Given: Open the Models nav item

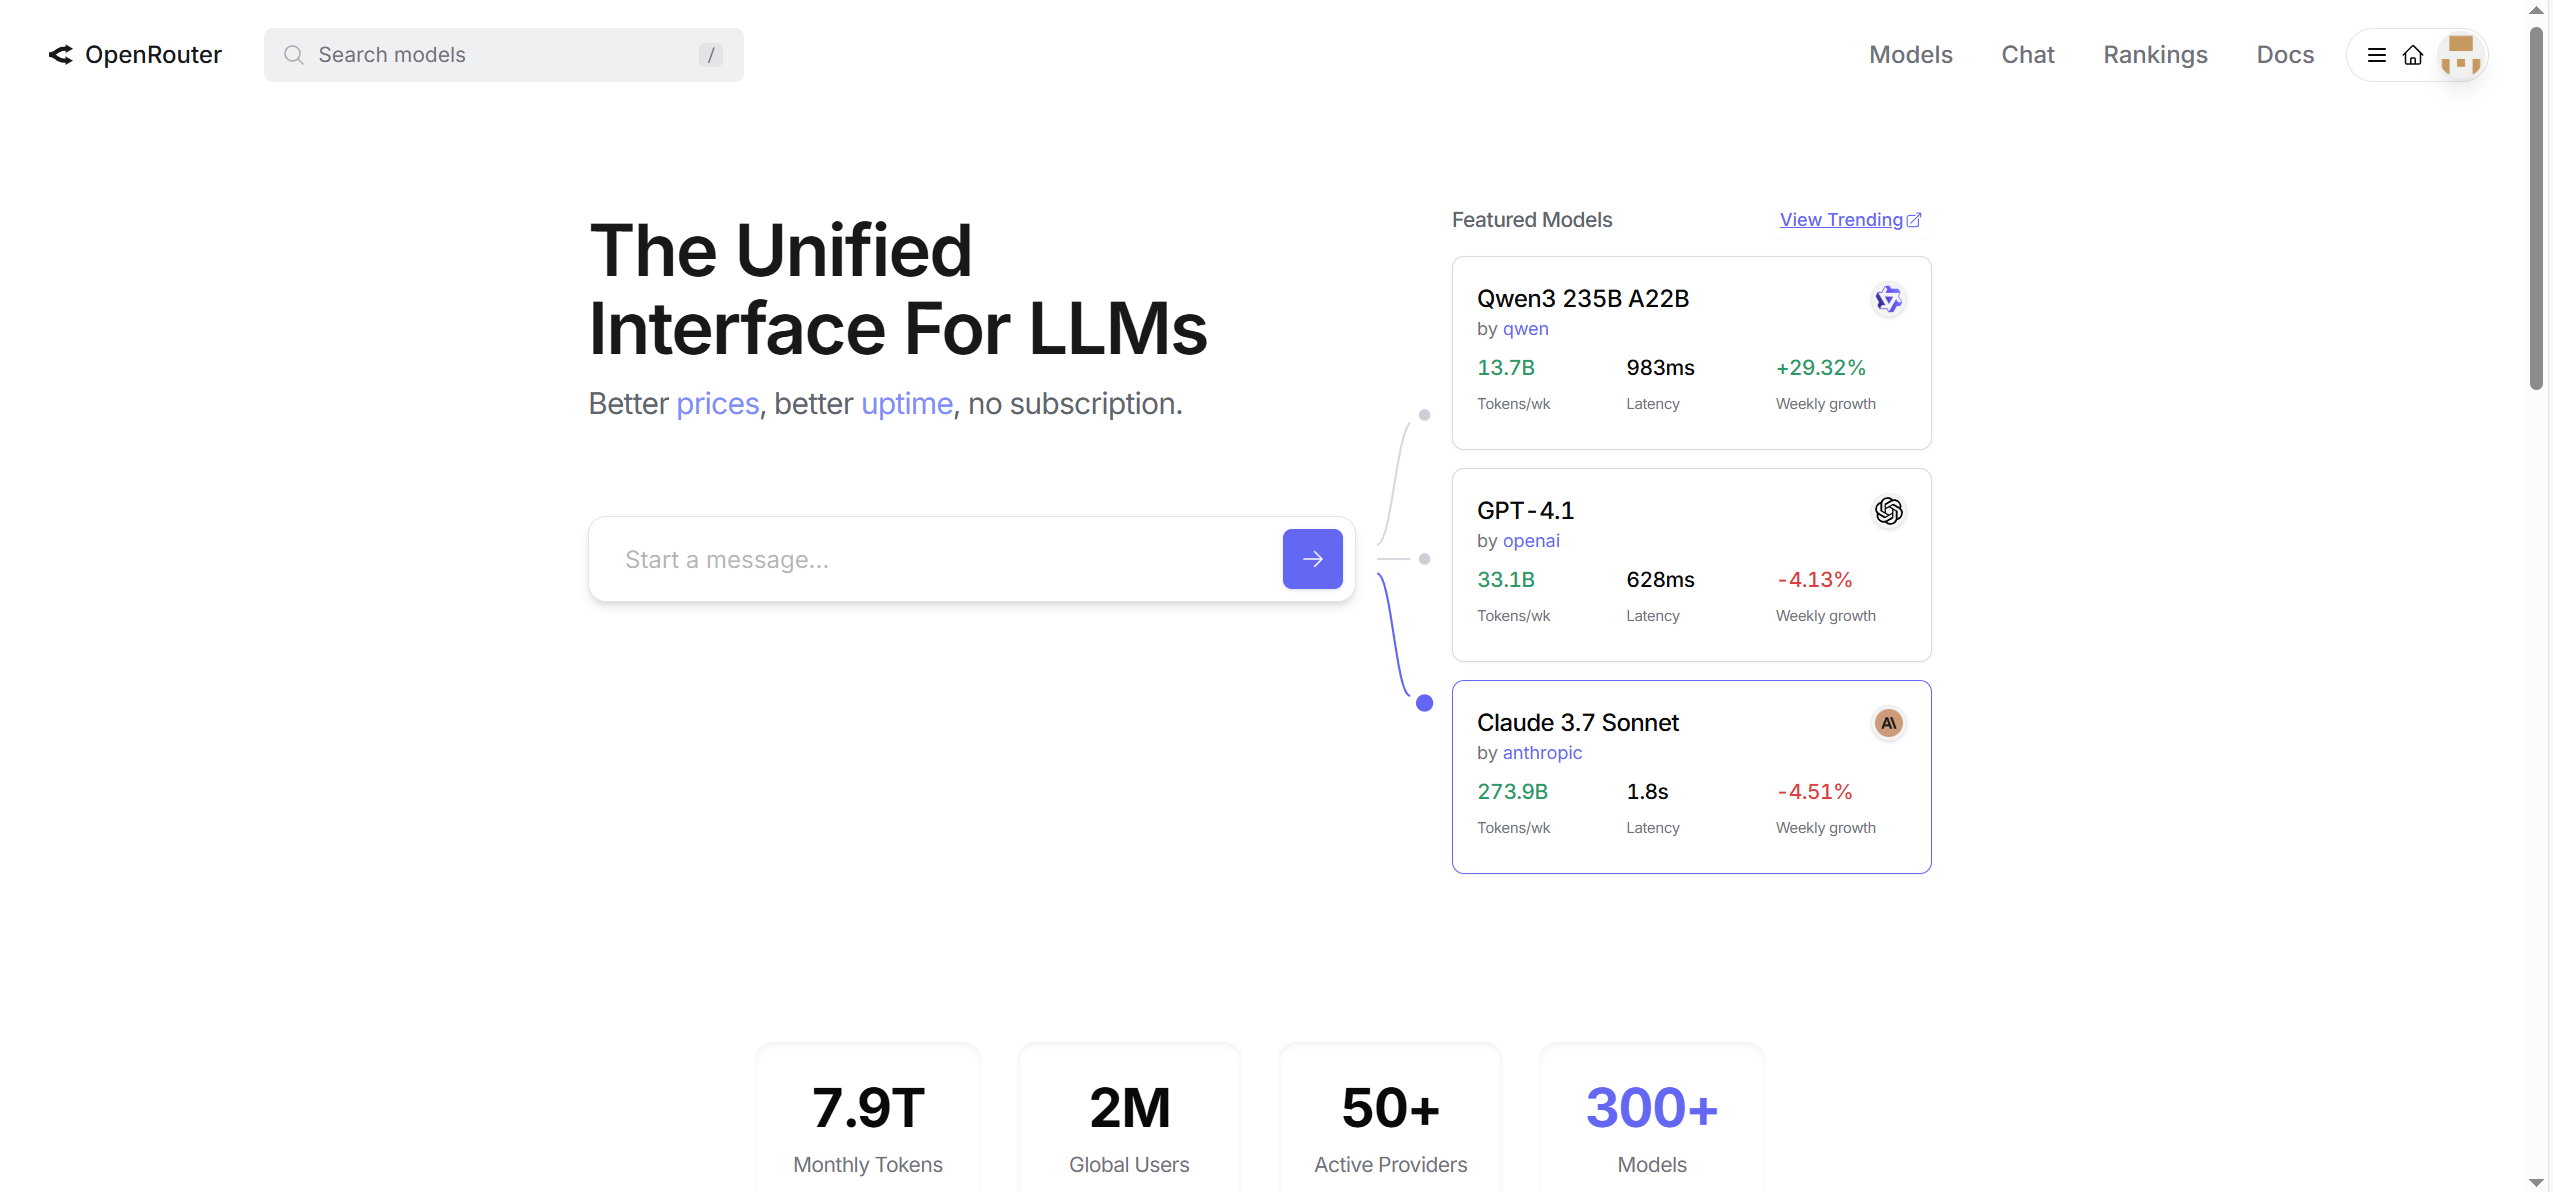Looking at the screenshot, I should pyautogui.click(x=1910, y=55).
